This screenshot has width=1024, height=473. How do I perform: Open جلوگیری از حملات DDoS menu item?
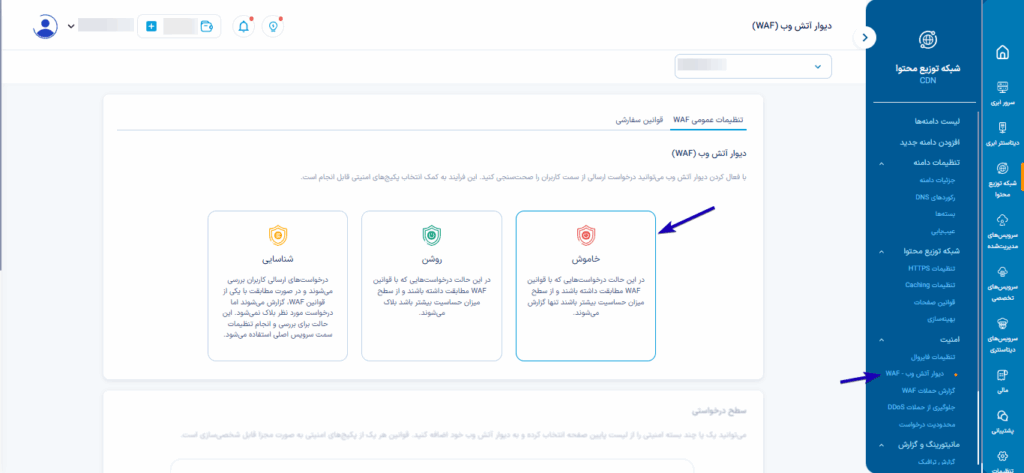(921, 408)
